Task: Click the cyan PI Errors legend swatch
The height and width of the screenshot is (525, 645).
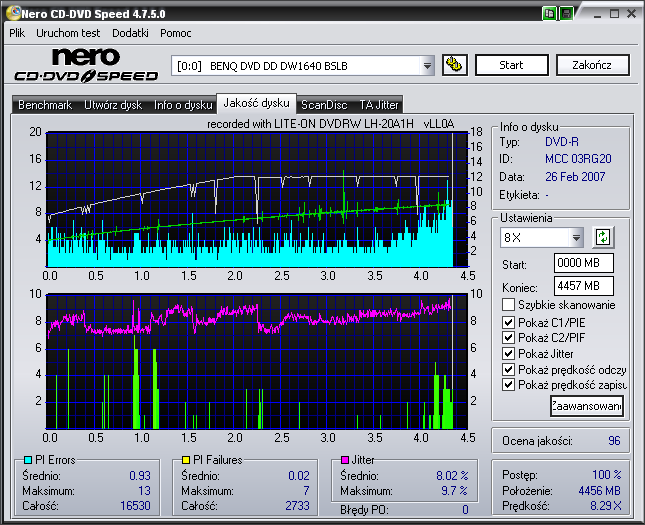Action: pyautogui.click(x=28, y=460)
